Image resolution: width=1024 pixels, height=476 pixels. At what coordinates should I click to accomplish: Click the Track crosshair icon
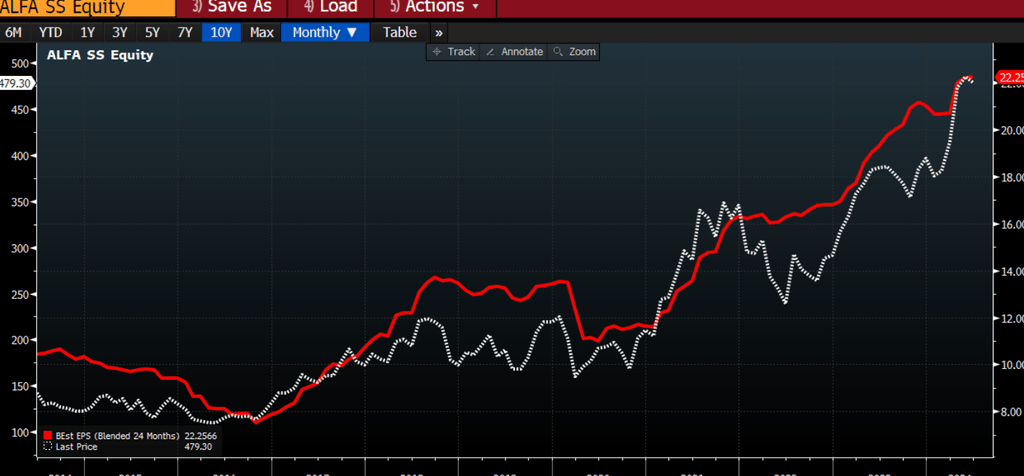[436, 51]
